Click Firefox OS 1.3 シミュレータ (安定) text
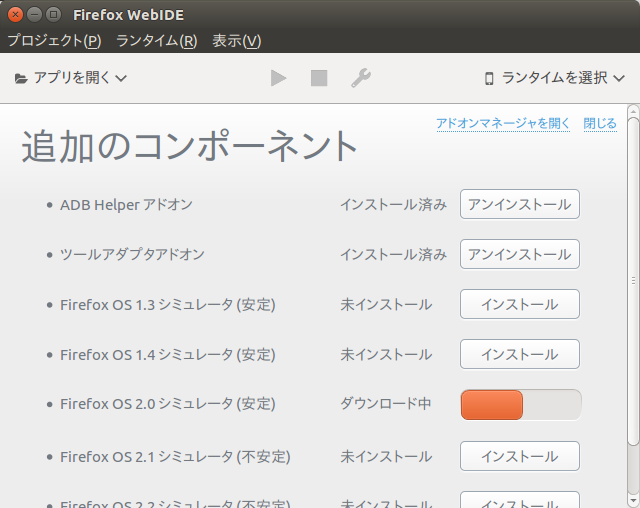640x508 pixels. coord(168,305)
